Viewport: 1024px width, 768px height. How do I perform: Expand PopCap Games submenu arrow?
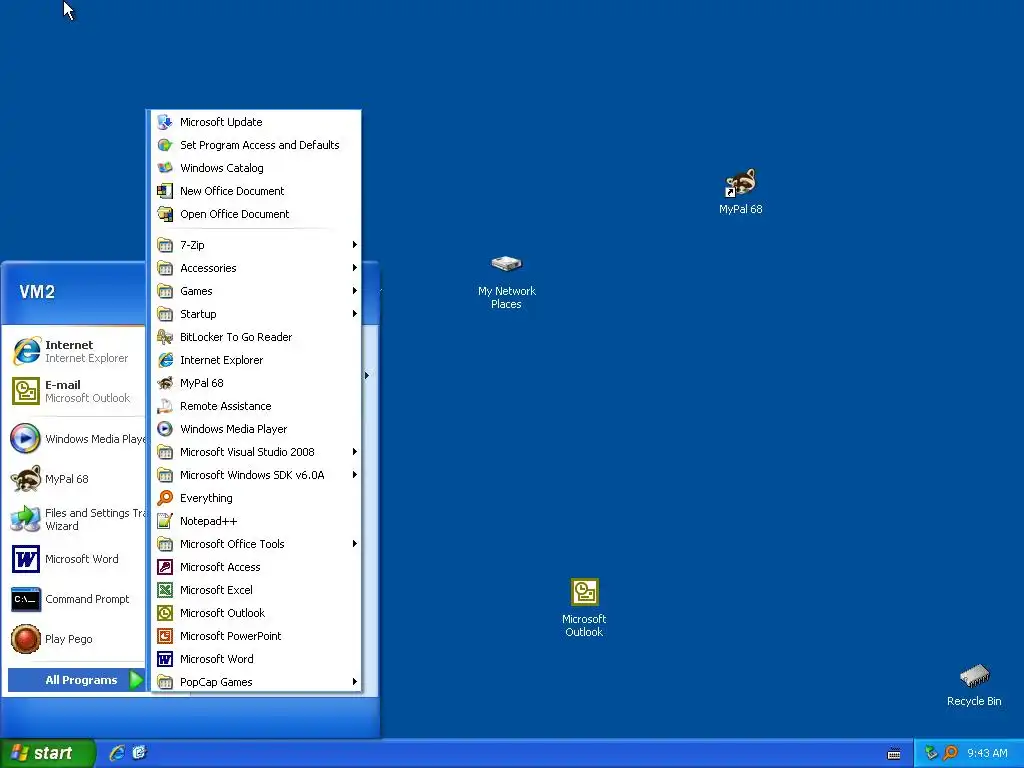(x=355, y=682)
